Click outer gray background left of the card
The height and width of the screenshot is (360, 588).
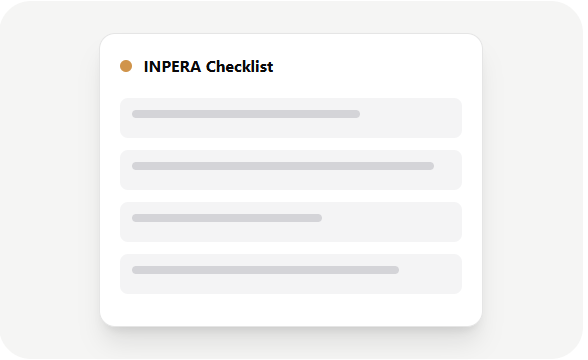(51, 180)
